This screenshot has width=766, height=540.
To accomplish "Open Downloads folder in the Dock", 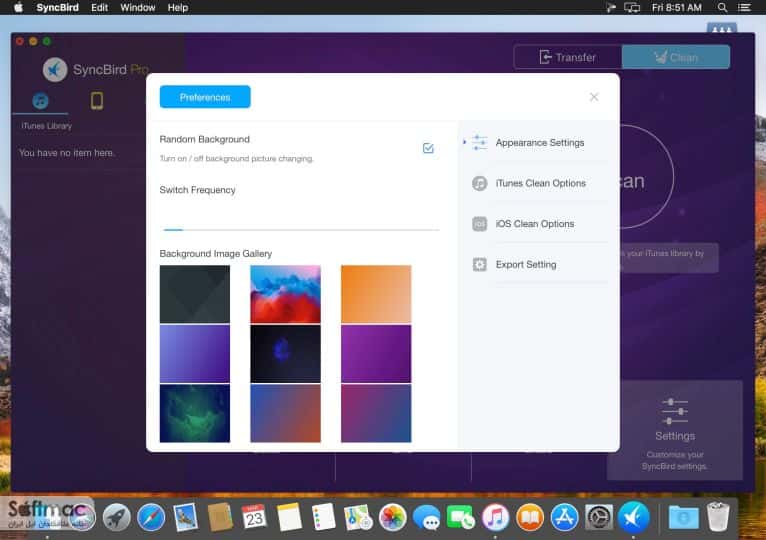I will tap(683, 518).
